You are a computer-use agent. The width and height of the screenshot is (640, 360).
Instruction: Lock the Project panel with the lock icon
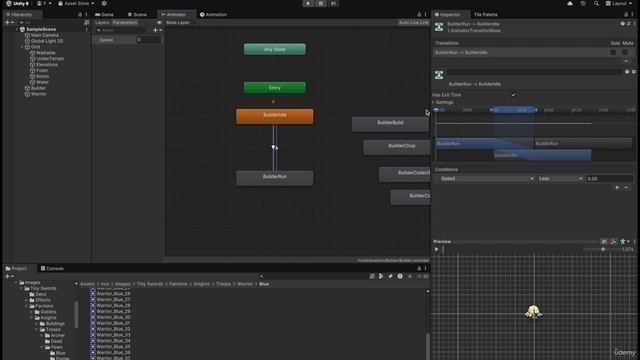click(419, 268)
